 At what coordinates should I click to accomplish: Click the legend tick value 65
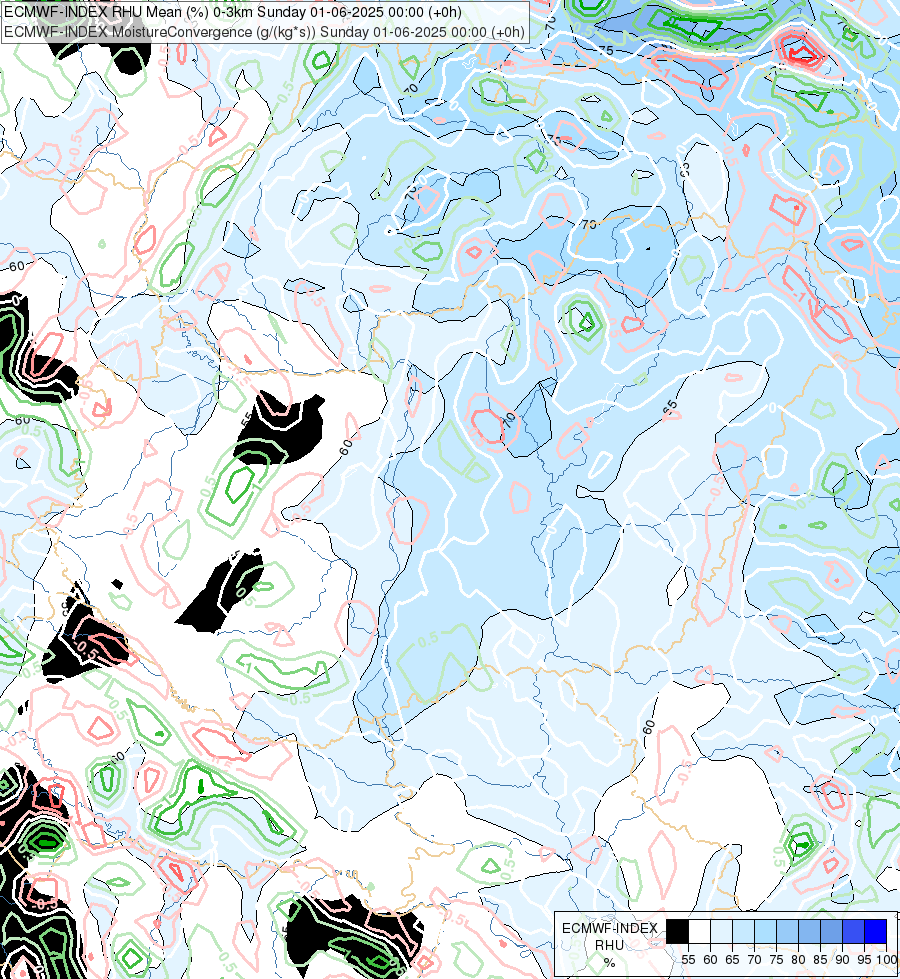(732, 960)
